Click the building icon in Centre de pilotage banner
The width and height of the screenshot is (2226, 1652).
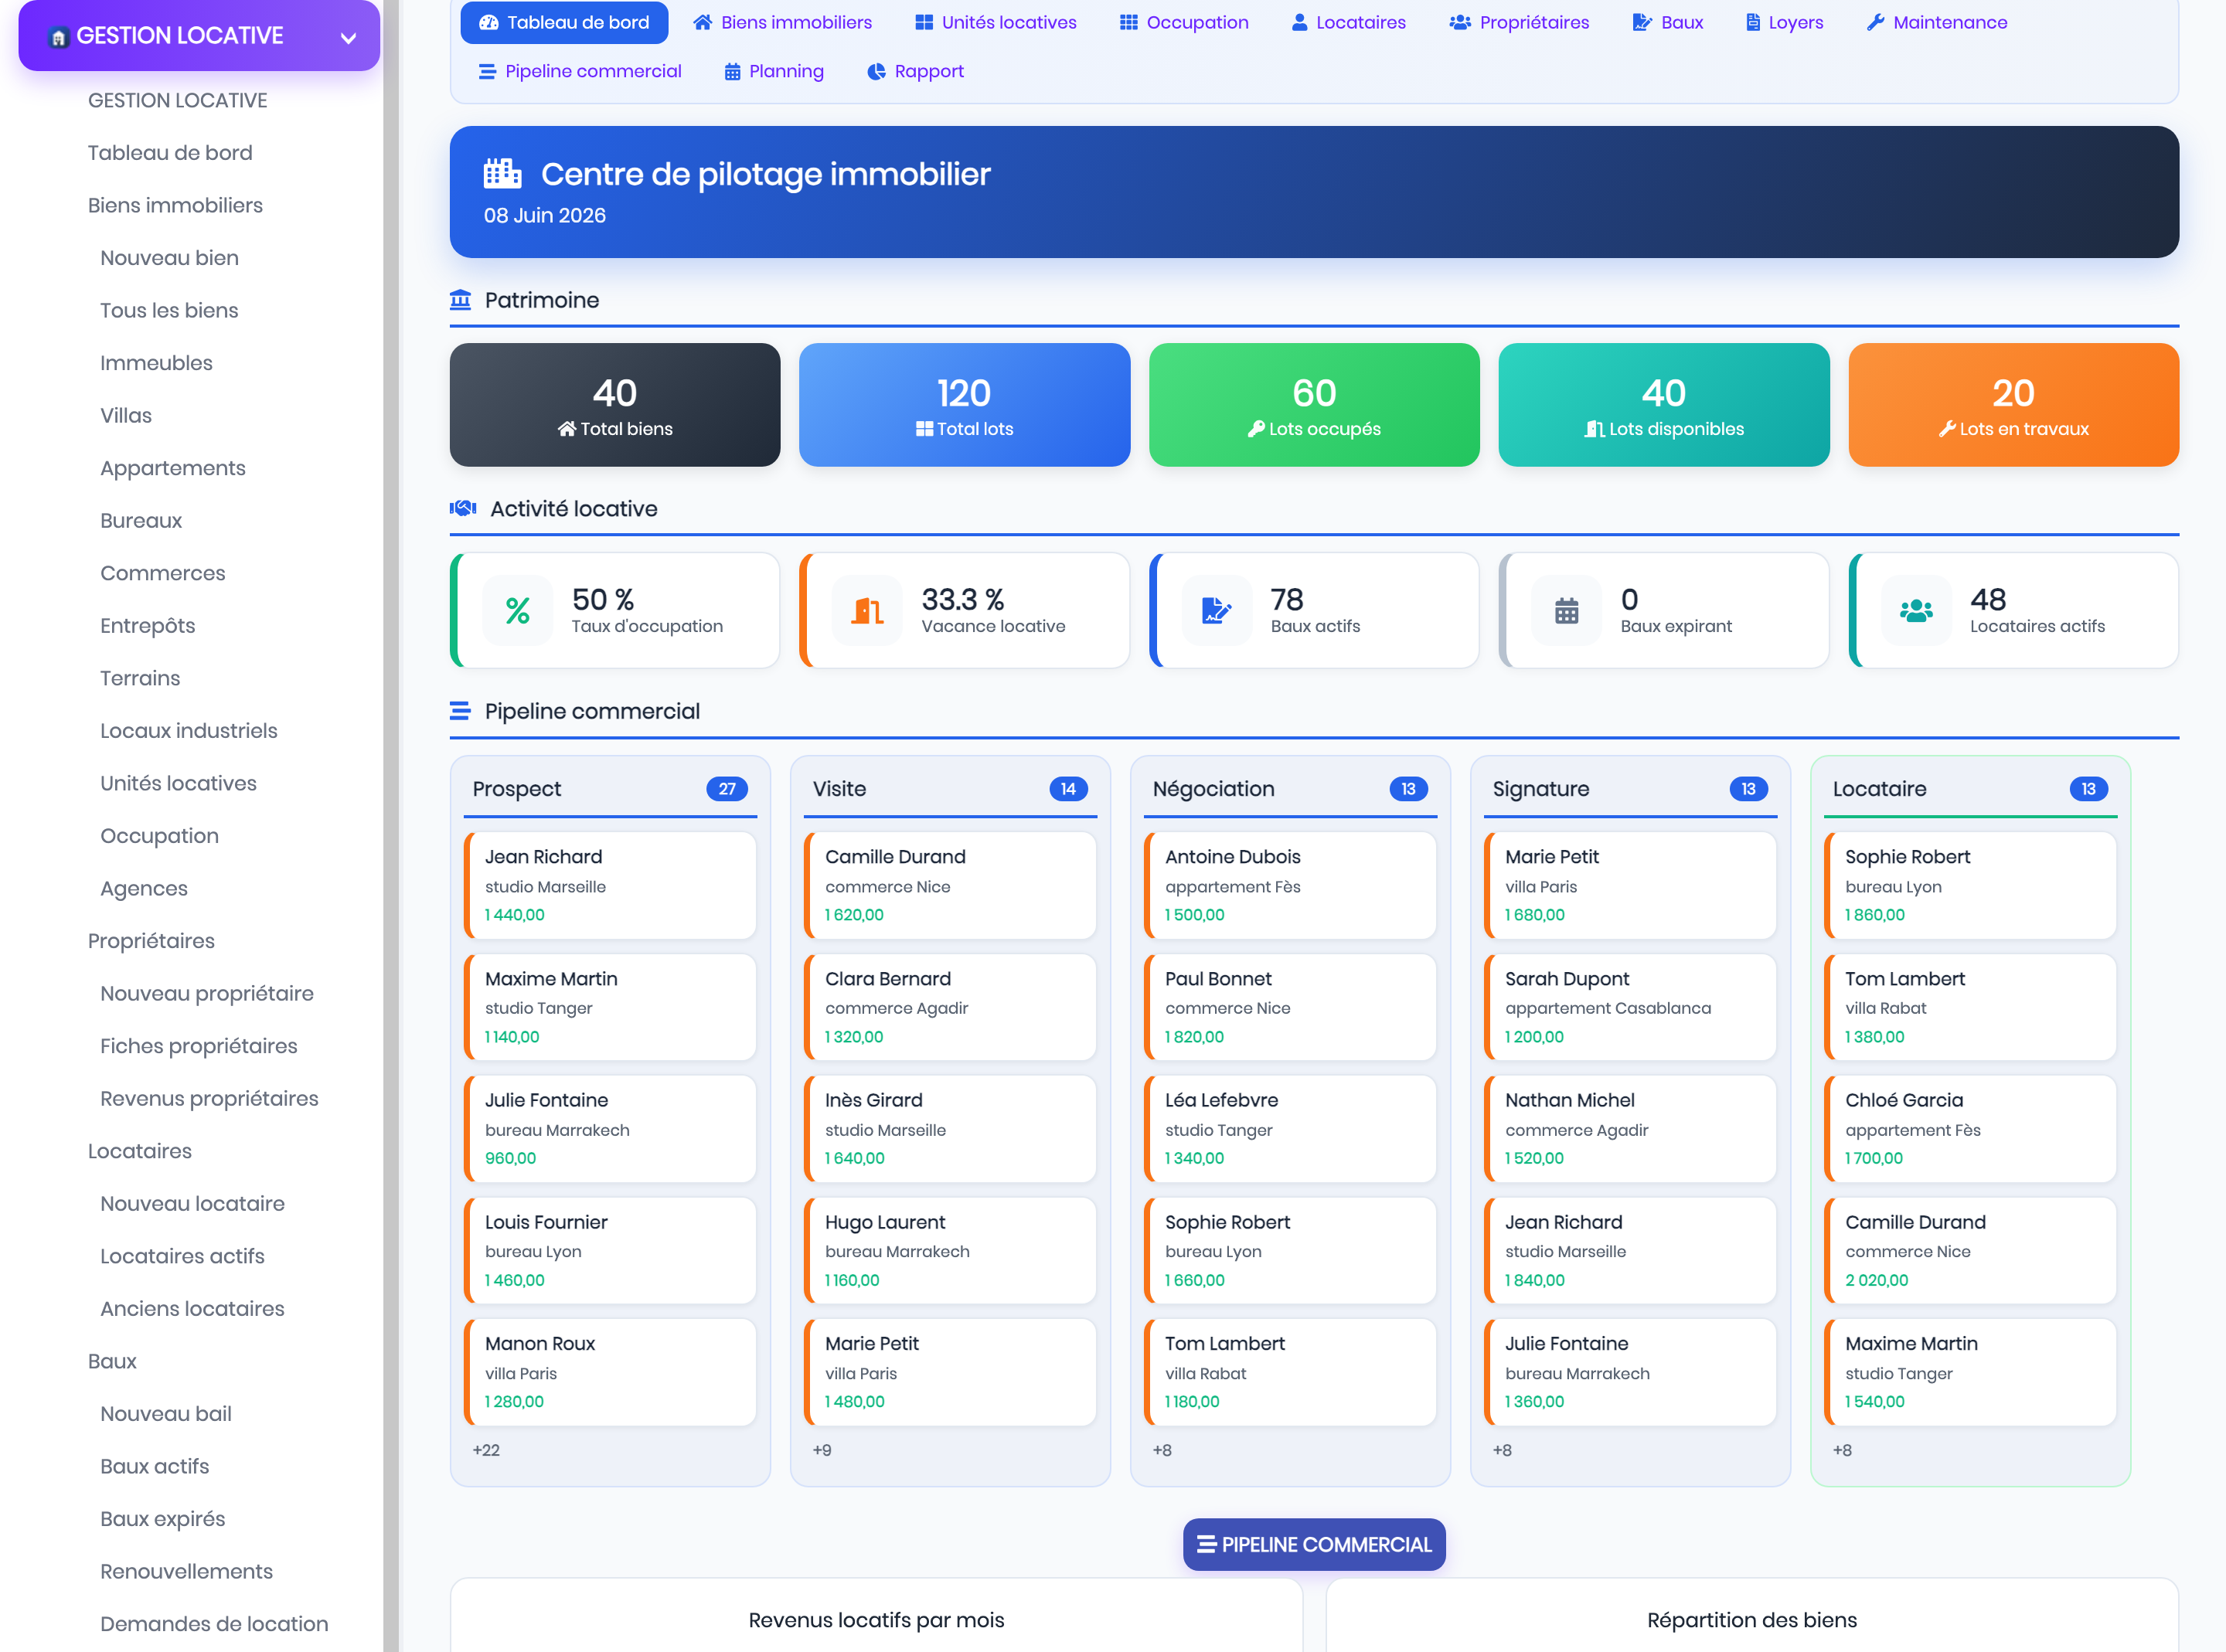[x=502, y=173]
